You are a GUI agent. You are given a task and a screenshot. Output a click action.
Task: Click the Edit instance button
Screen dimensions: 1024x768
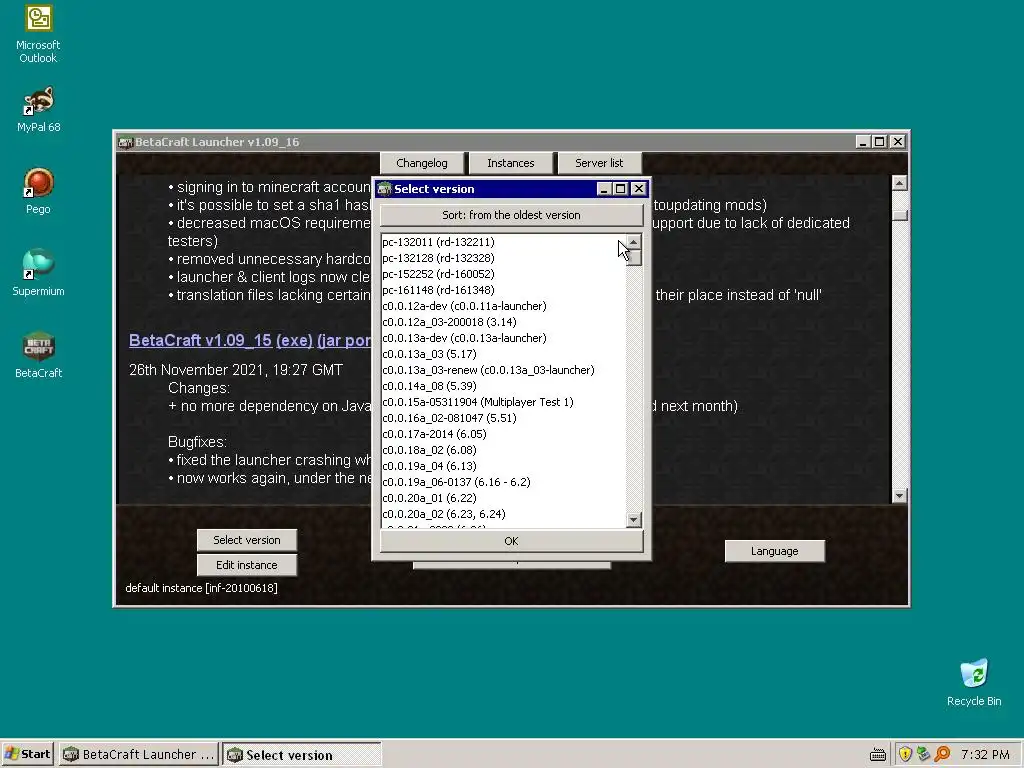pyautogui.click(x=247, y=565)
